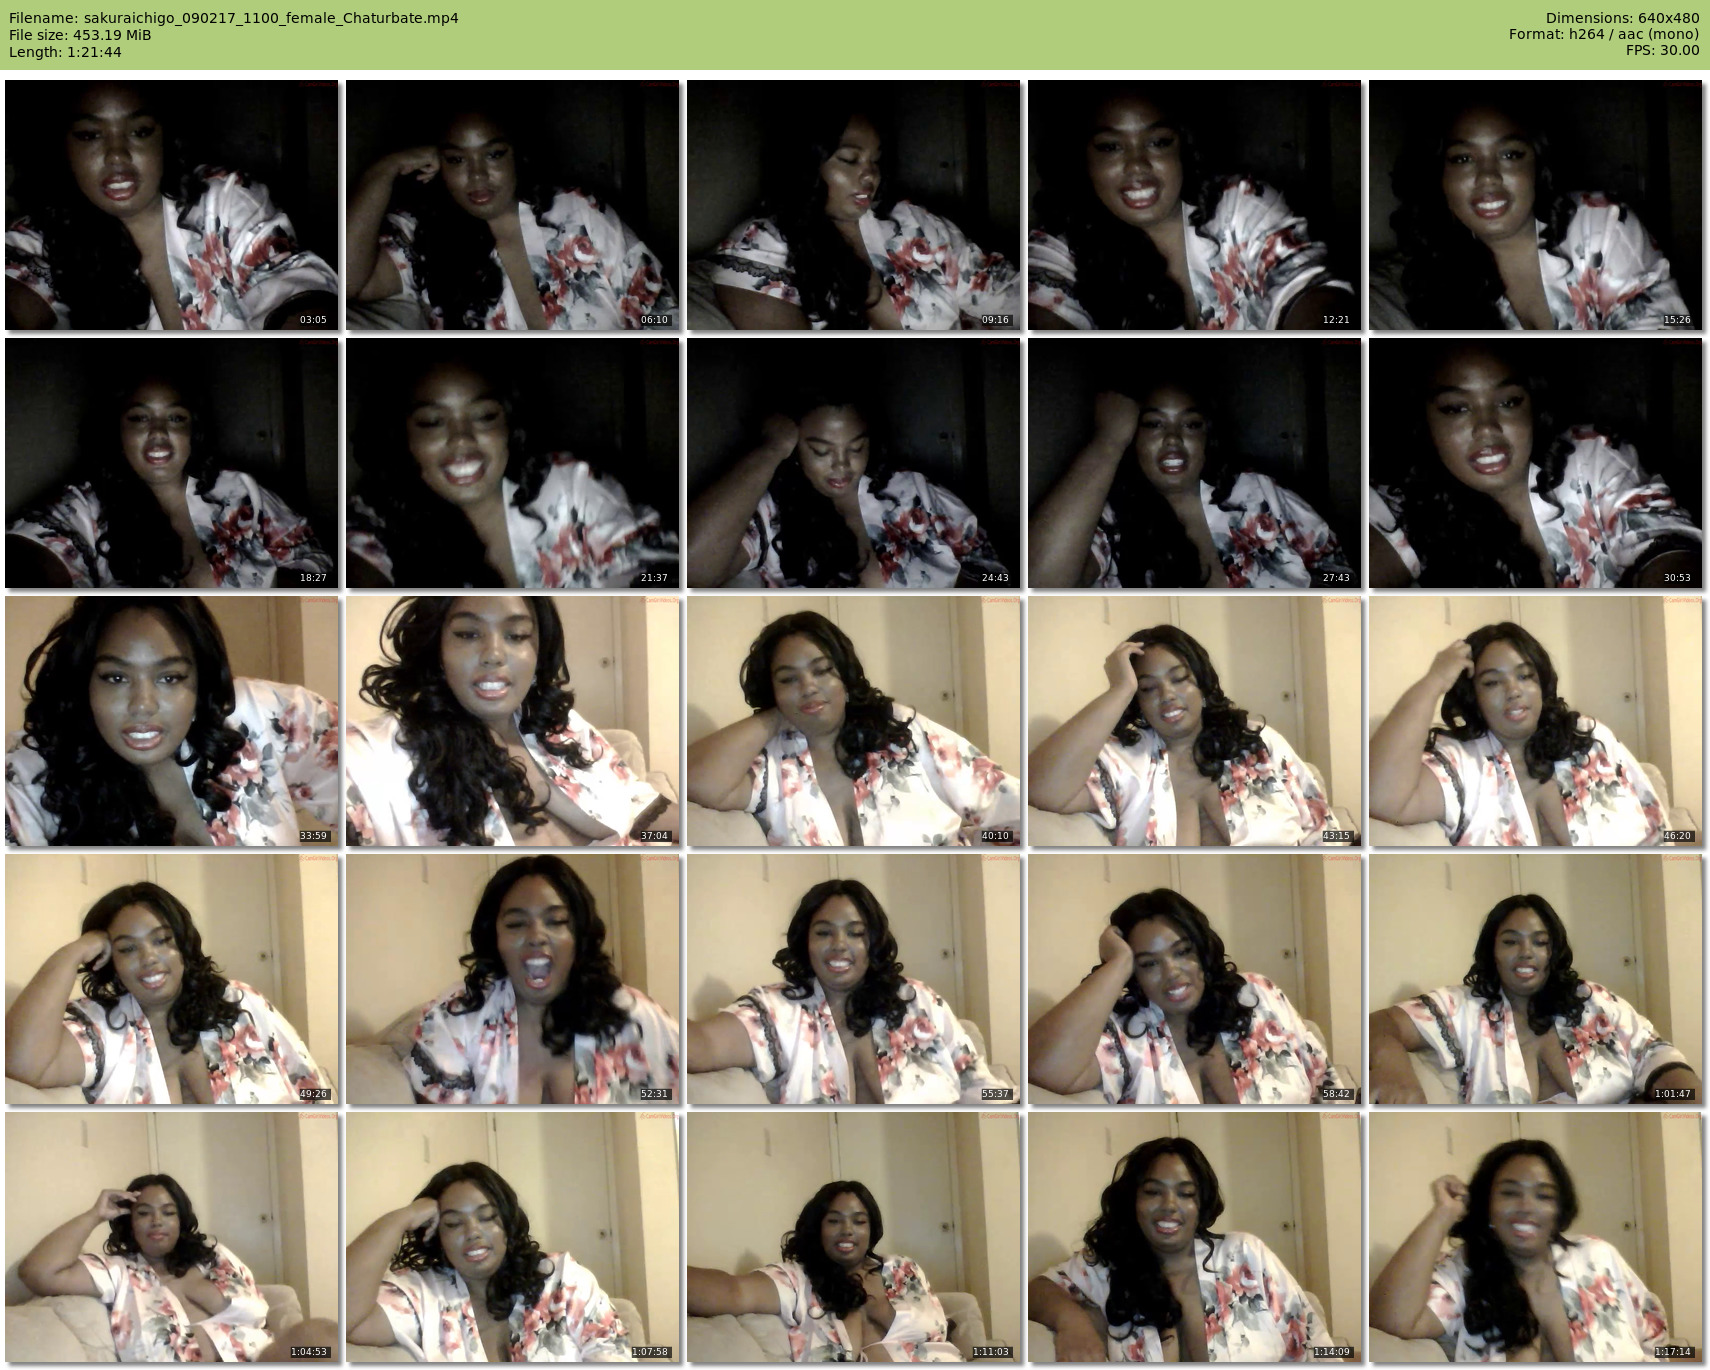
Task: Click the 'FPS: 30.00' text
Action: coord(1663,52)
